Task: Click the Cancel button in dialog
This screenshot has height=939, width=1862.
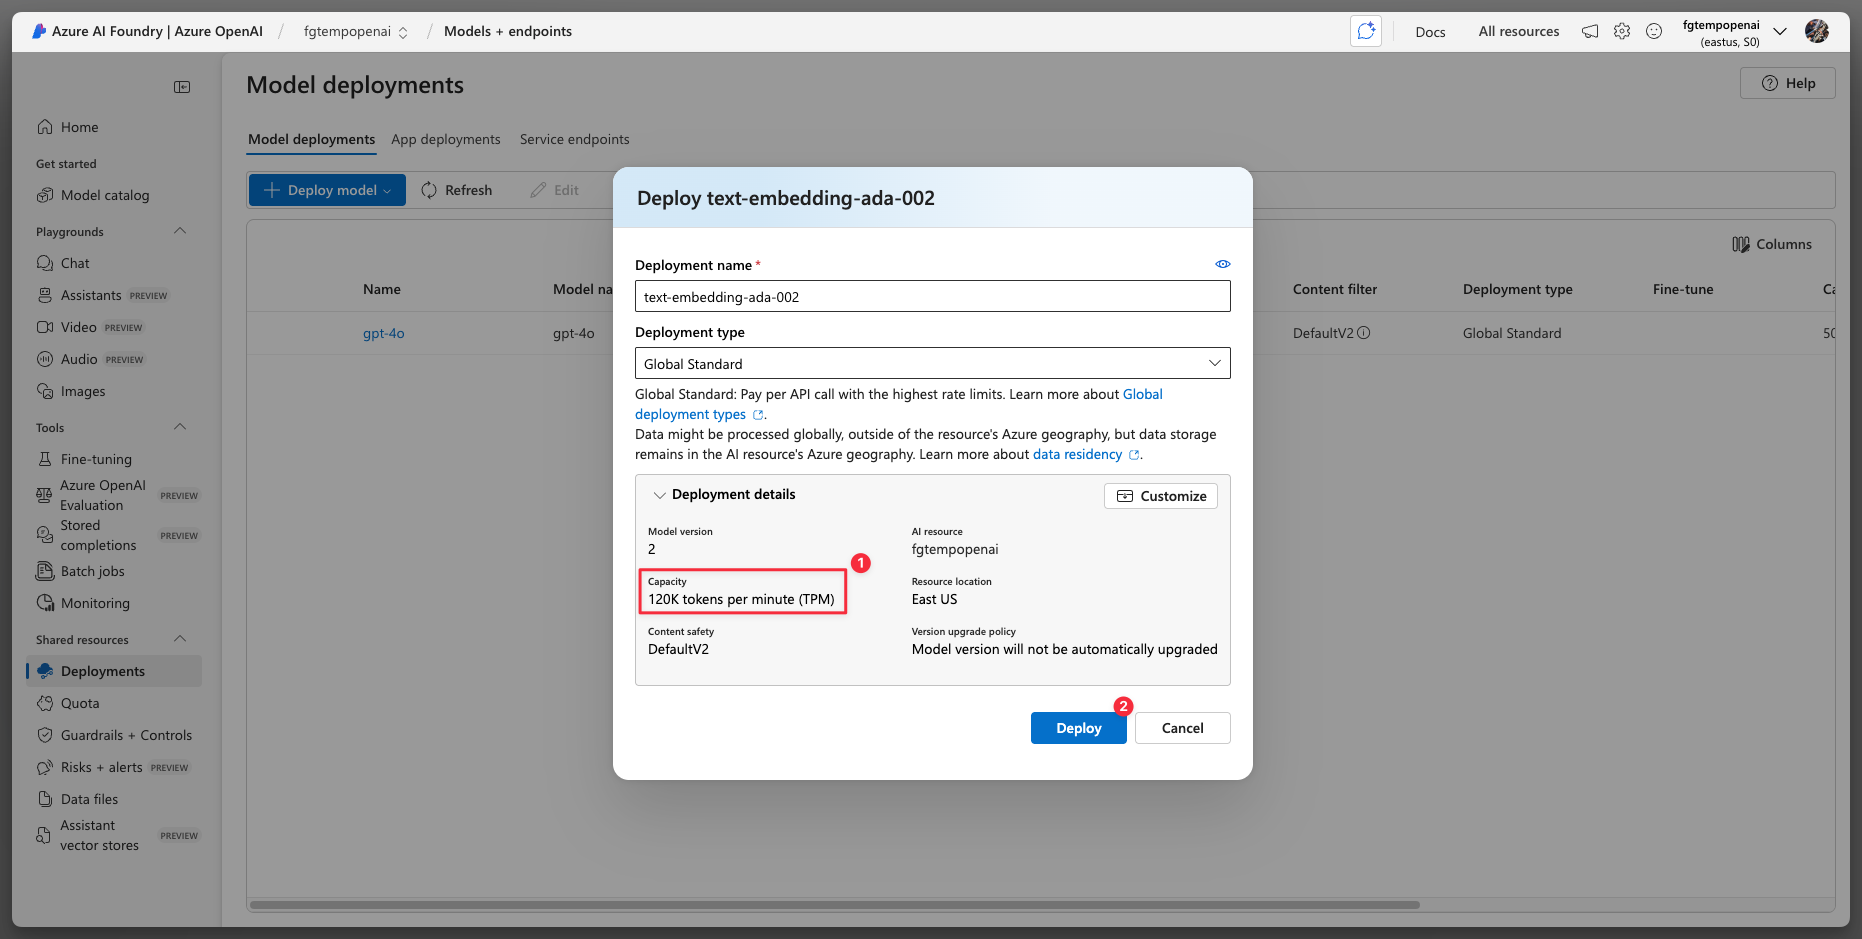Action: coord(1183,728)
